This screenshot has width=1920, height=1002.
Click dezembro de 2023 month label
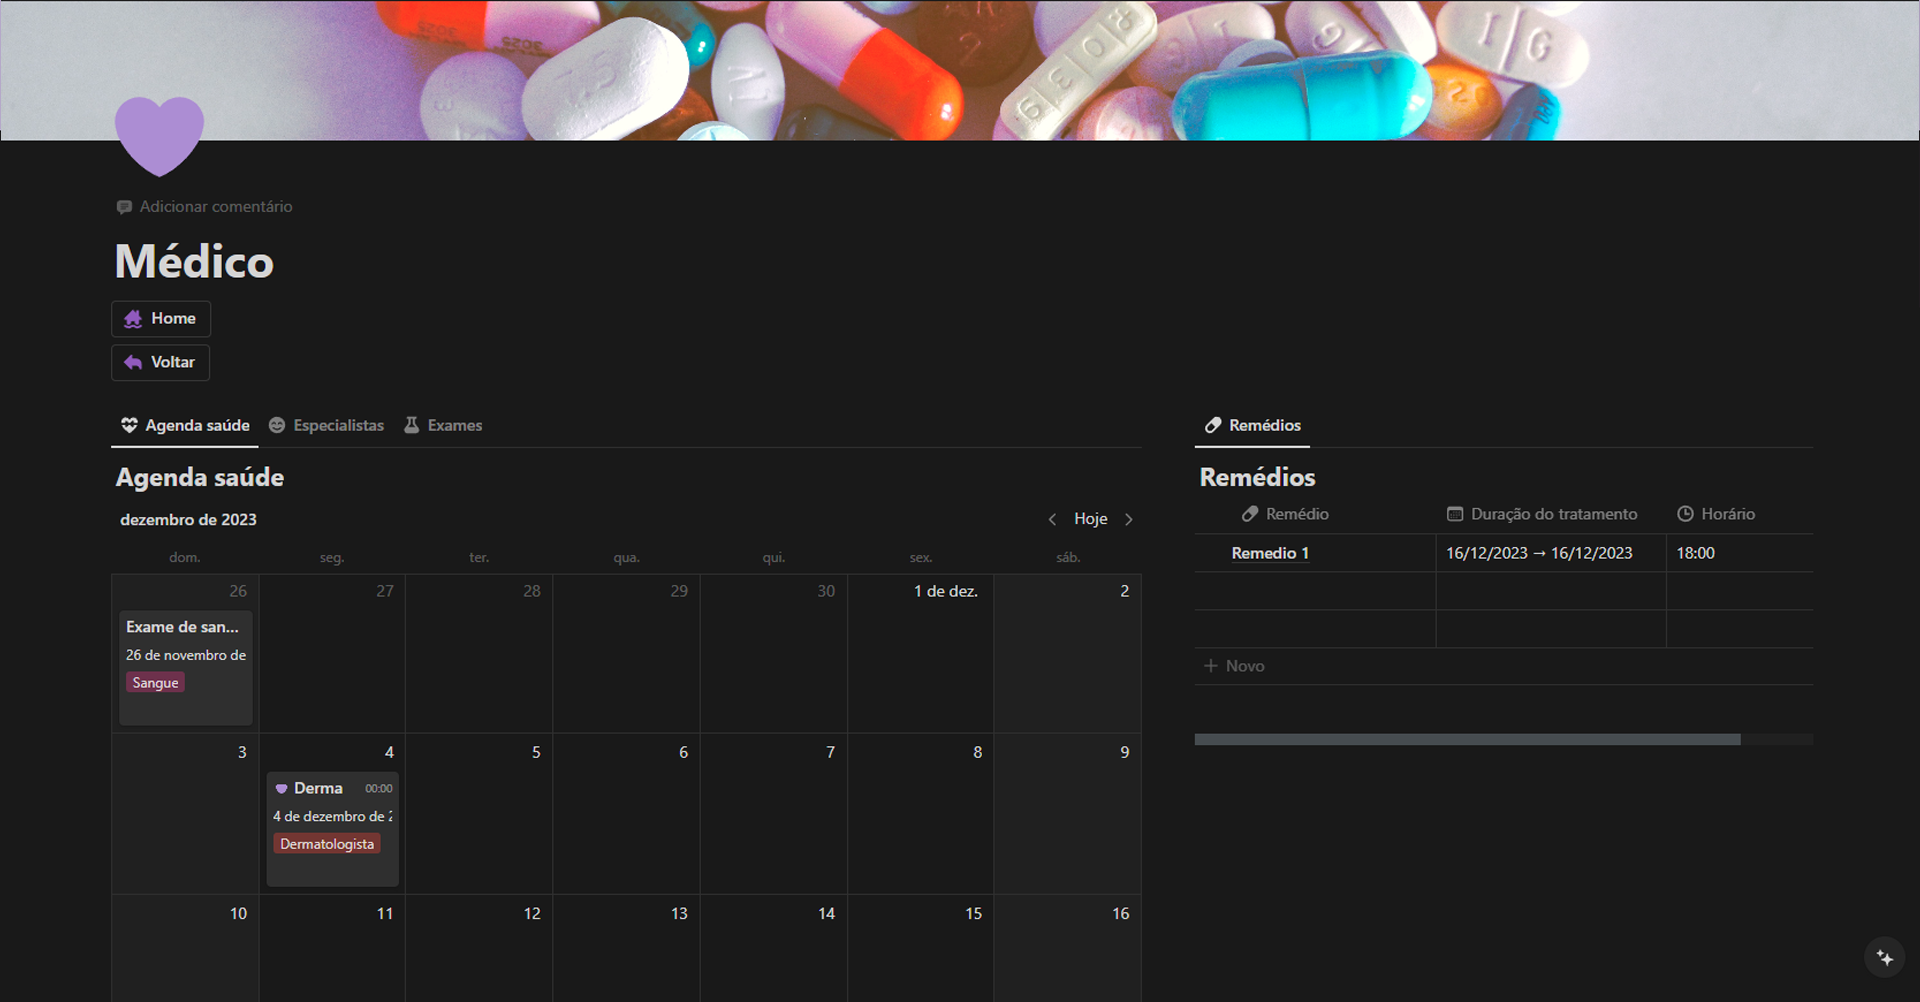pyautogui.click(x=188, y=520)
